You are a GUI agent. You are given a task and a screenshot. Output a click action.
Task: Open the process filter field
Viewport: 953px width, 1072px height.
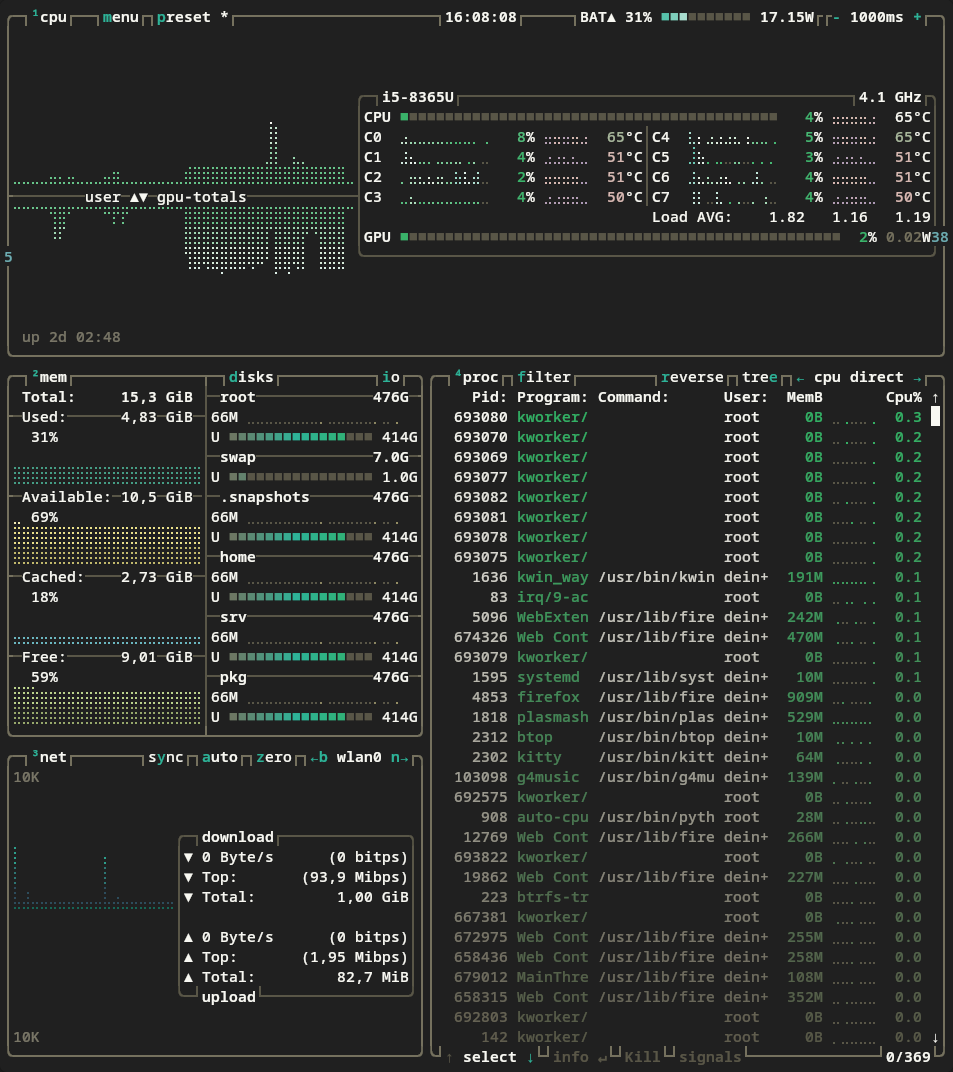(x=543, y=377)
